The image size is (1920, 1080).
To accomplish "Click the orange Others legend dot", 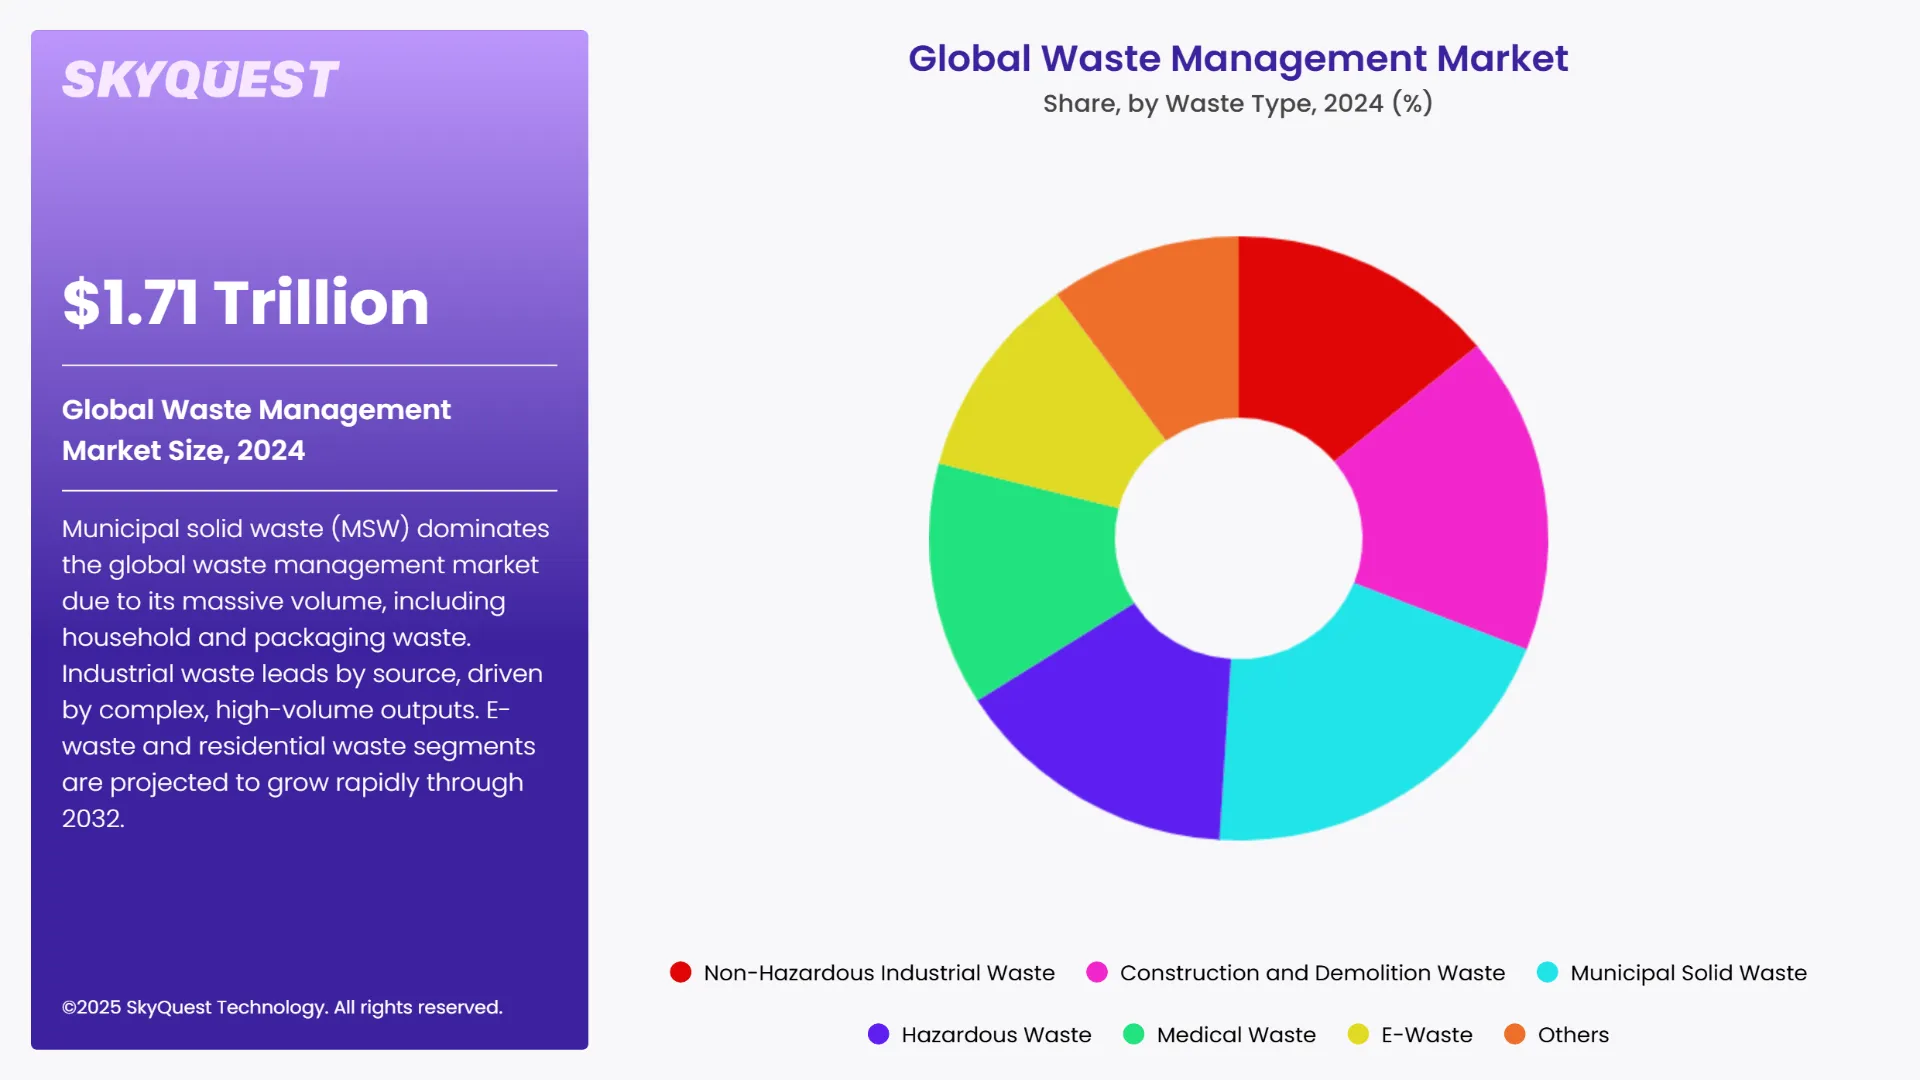I will tap(1515, 1034).
